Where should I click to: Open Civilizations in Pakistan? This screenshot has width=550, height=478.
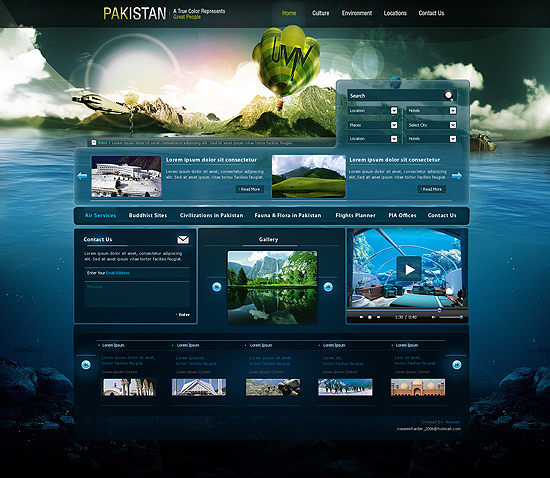tap(211, 215)
